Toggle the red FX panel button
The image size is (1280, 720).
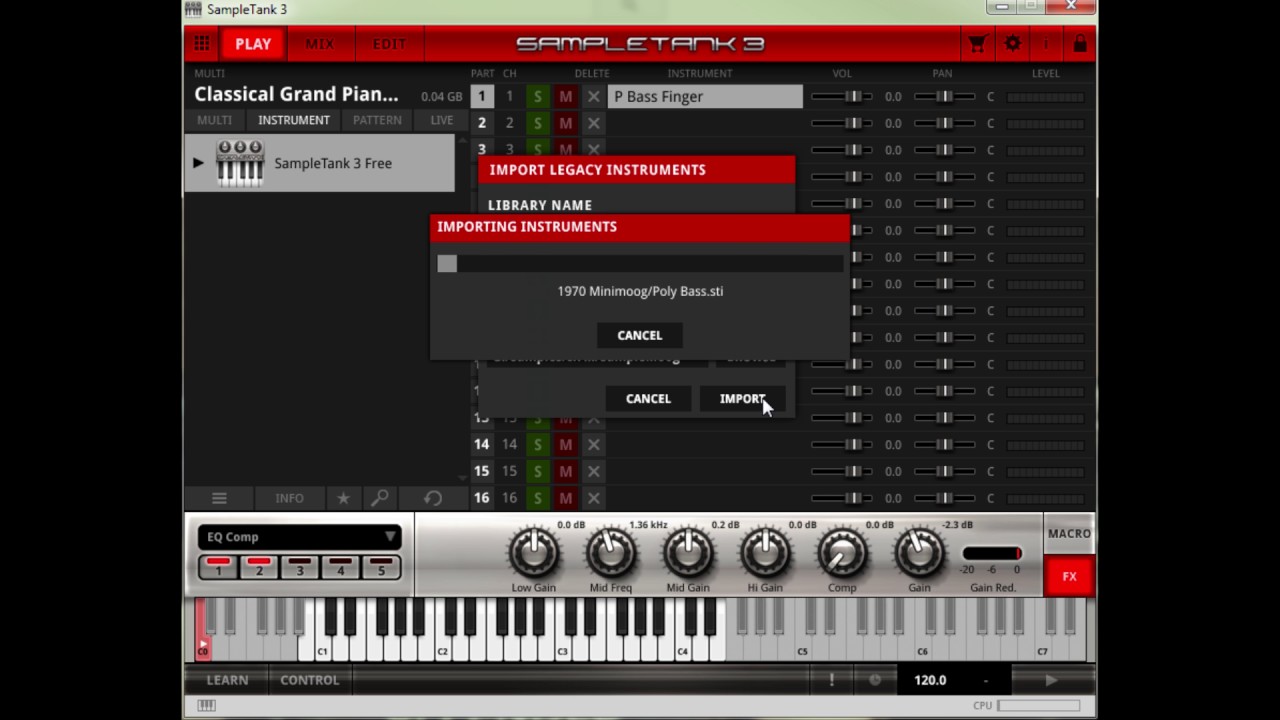coord(1069,577)
